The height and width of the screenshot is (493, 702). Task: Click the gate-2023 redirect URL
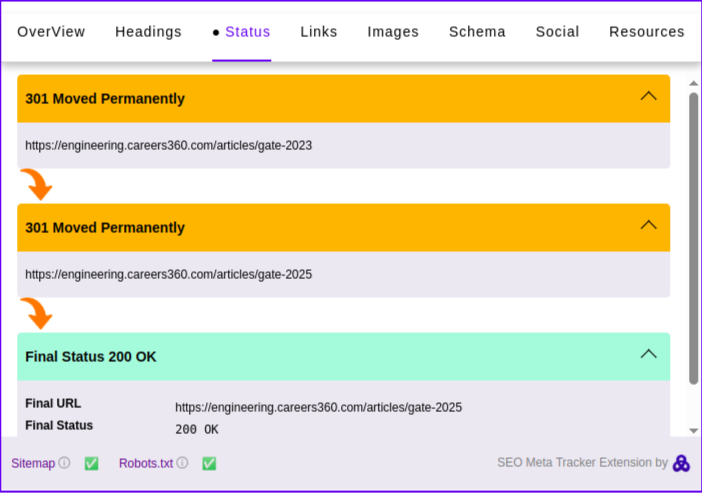pyautogui.click(x=168, y=146)
